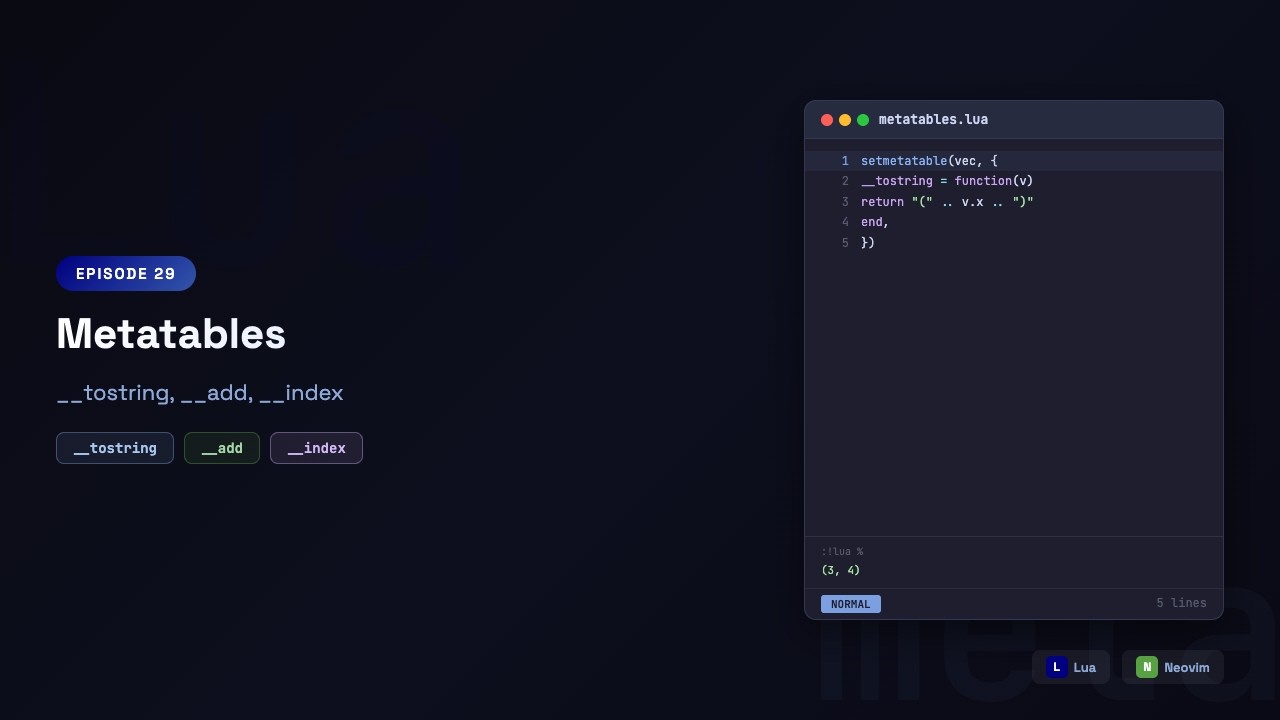Click the green maximize dot in the editor title bar
Viewport: 1280px width, 720px height.
(x=863, y=120)
